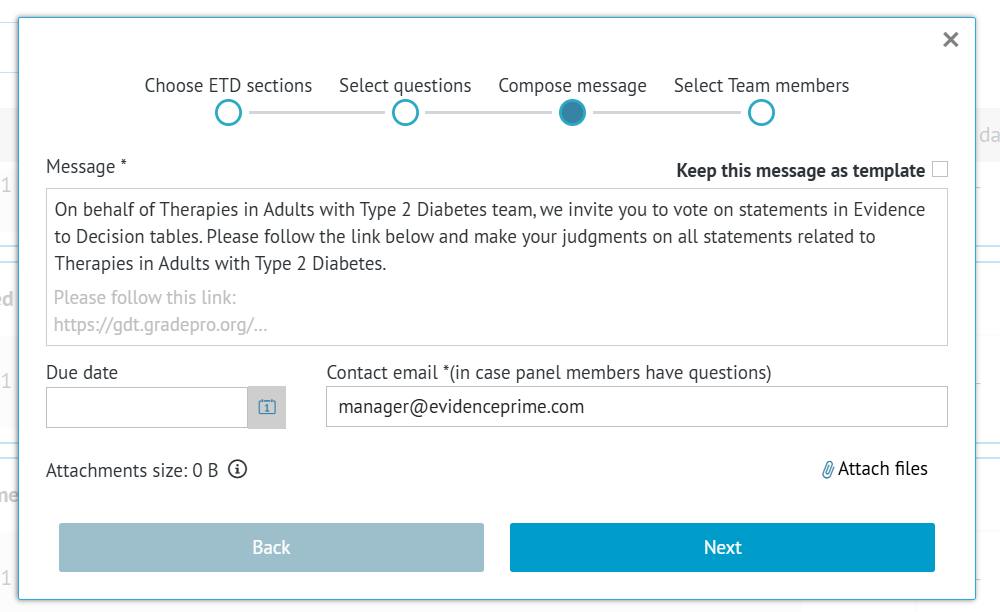
Task: Close the dialog with the X icon
Action: pos(950,40)
